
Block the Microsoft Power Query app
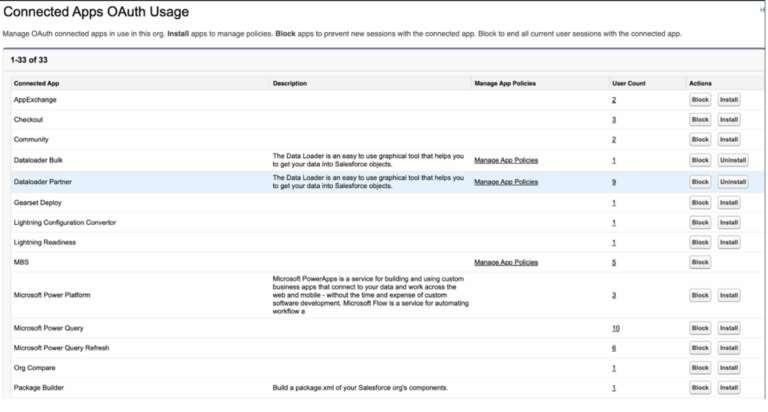click(700, 328)
